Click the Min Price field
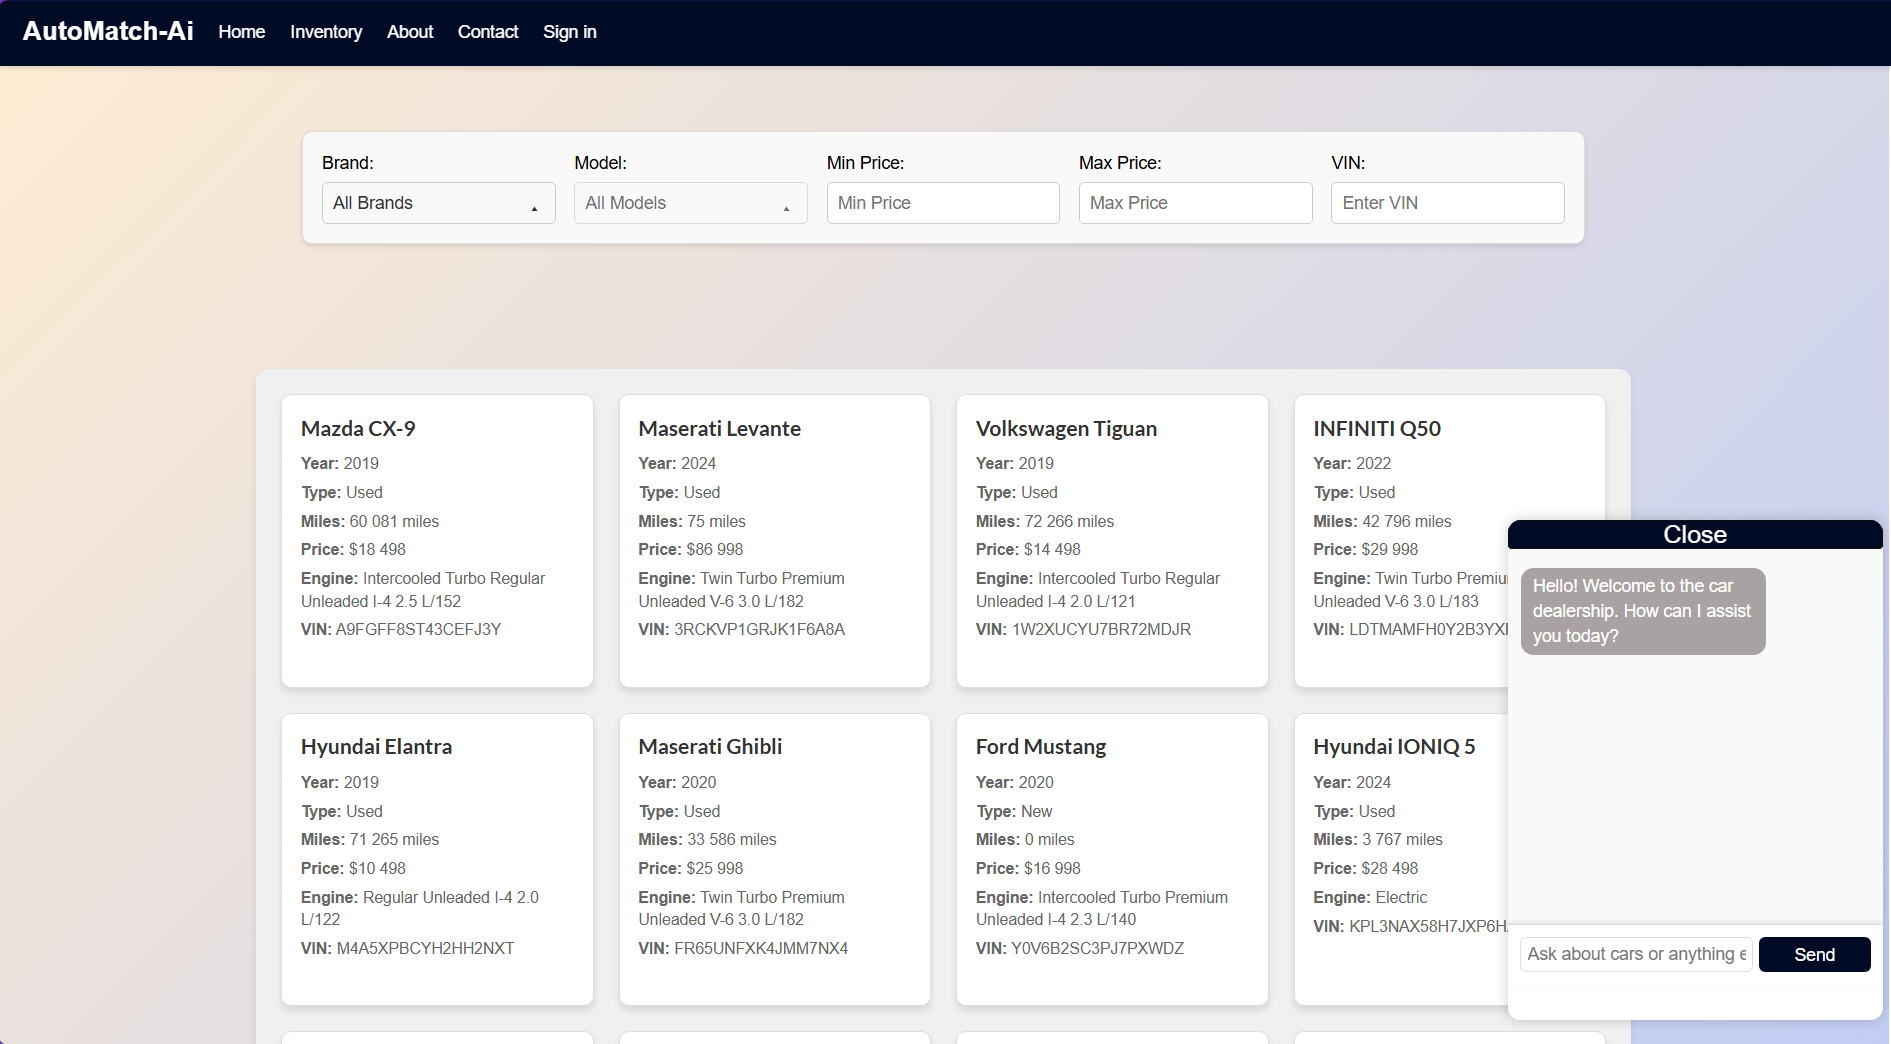The height and width of the screenshot is (1044, 1891). [x=943, y=203]
